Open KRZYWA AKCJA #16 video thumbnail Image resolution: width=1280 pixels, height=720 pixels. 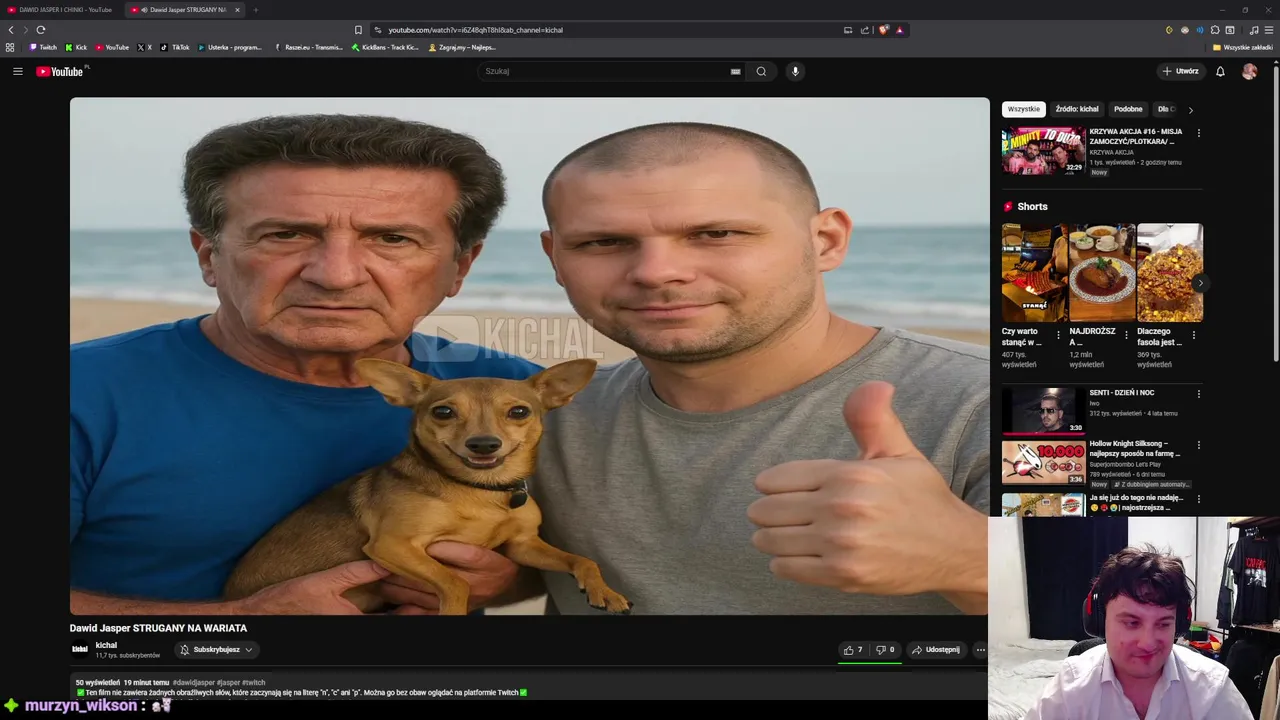tap(1043, 151)
